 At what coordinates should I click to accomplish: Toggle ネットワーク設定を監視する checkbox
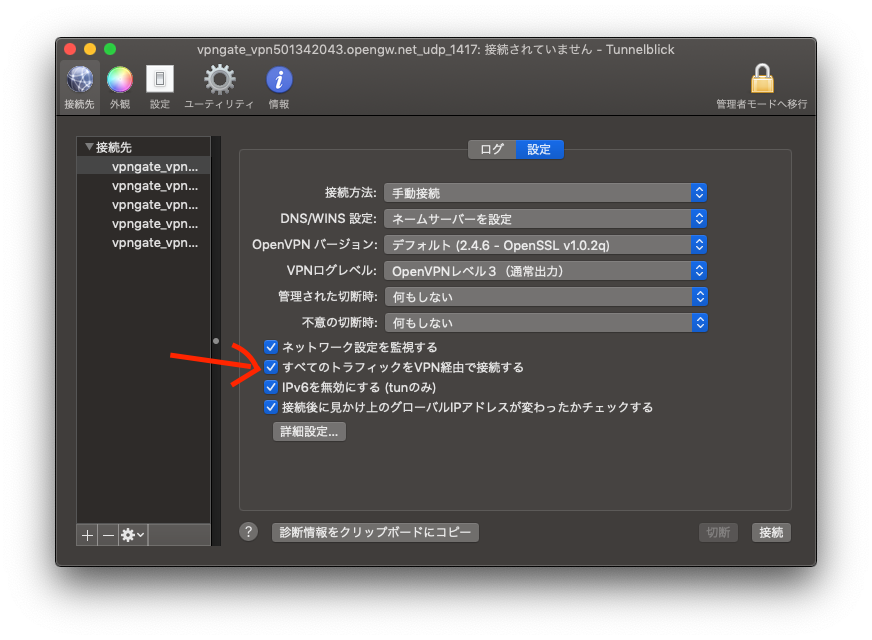[271, 347]
